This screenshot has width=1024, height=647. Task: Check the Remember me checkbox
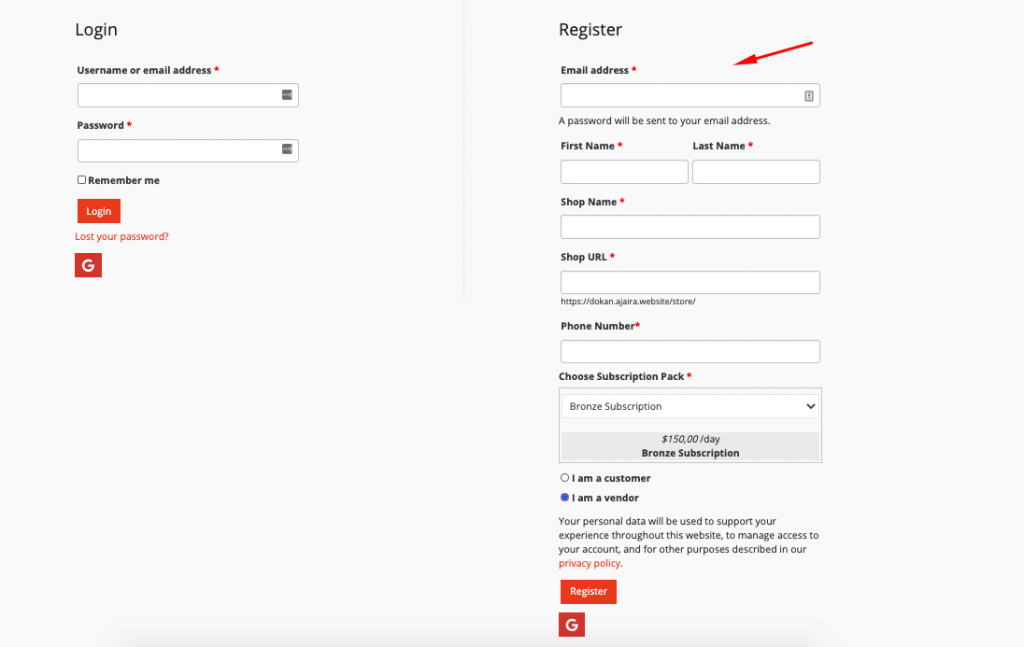point(82,180)
